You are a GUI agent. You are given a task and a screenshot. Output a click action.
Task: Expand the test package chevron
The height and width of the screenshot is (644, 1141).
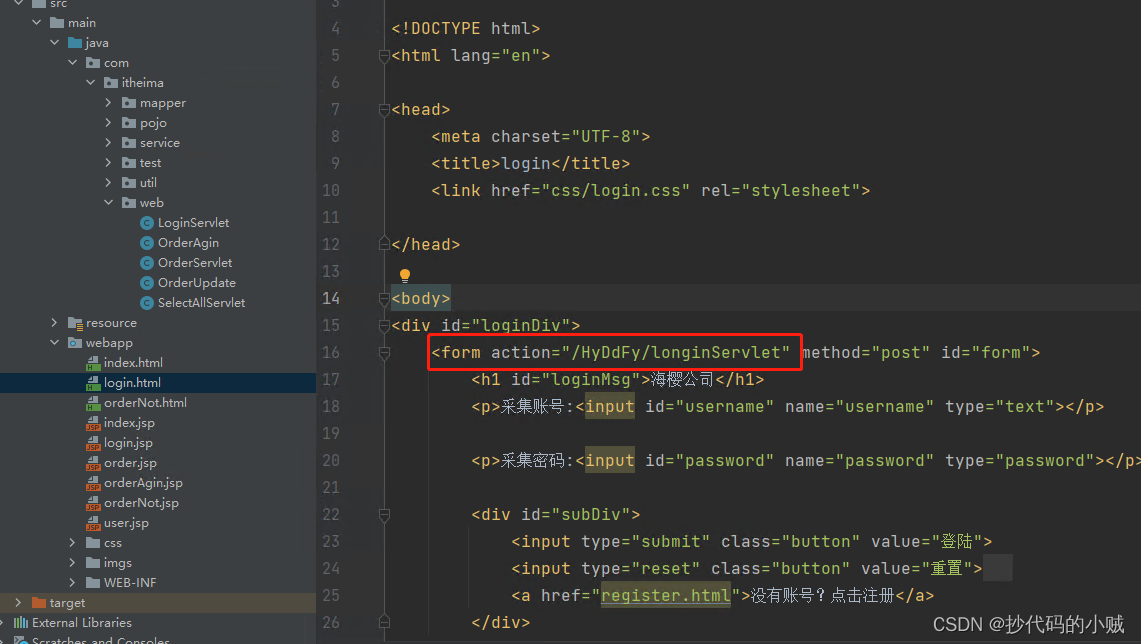pos(108,162)
